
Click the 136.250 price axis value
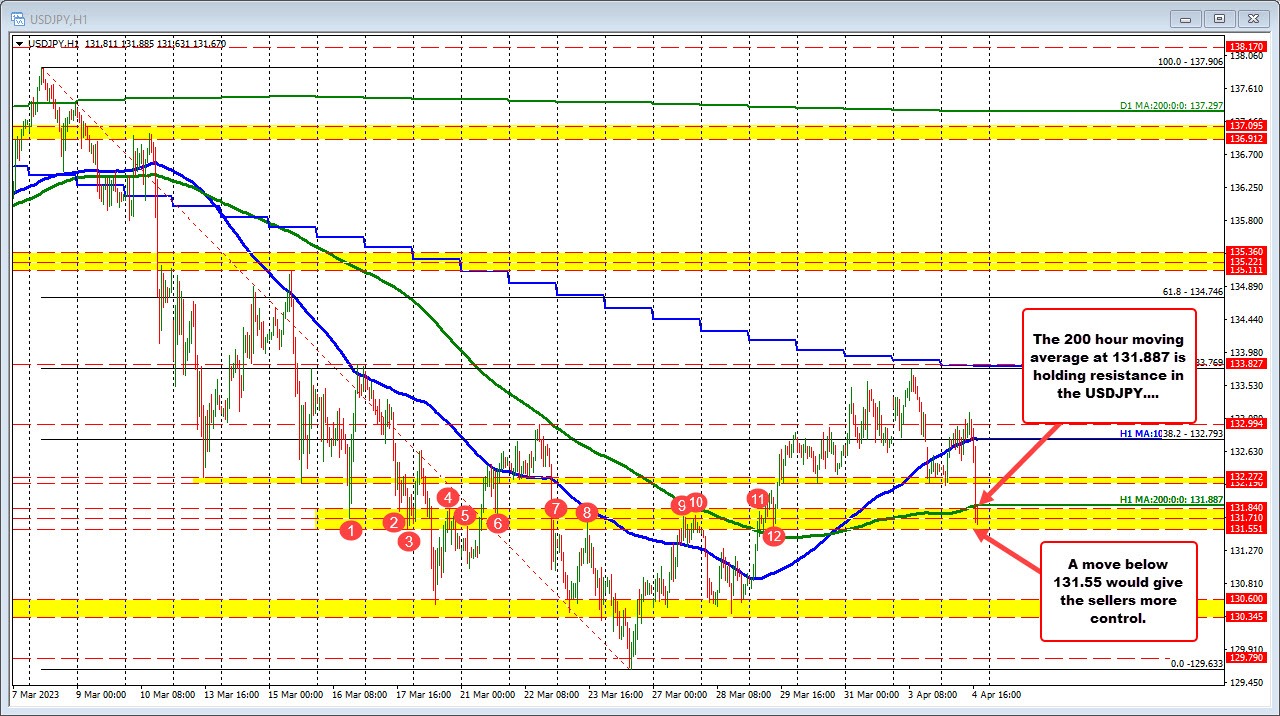point(1248,187)
